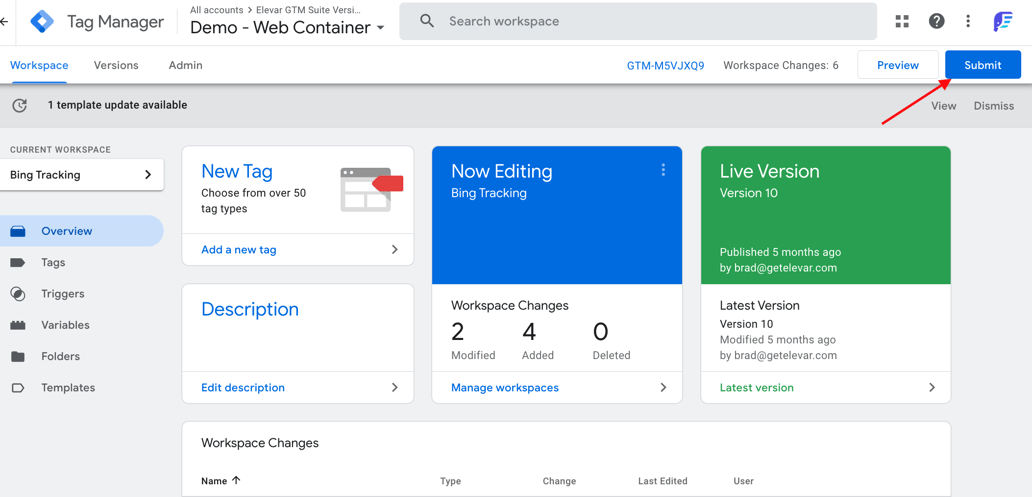
Task: Click the Submit button
Action: [983, 65]
